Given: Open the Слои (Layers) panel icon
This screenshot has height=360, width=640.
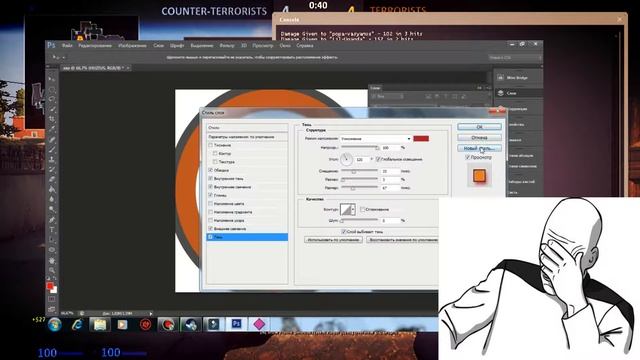Looking at the screenshot, I should [500, 93].
